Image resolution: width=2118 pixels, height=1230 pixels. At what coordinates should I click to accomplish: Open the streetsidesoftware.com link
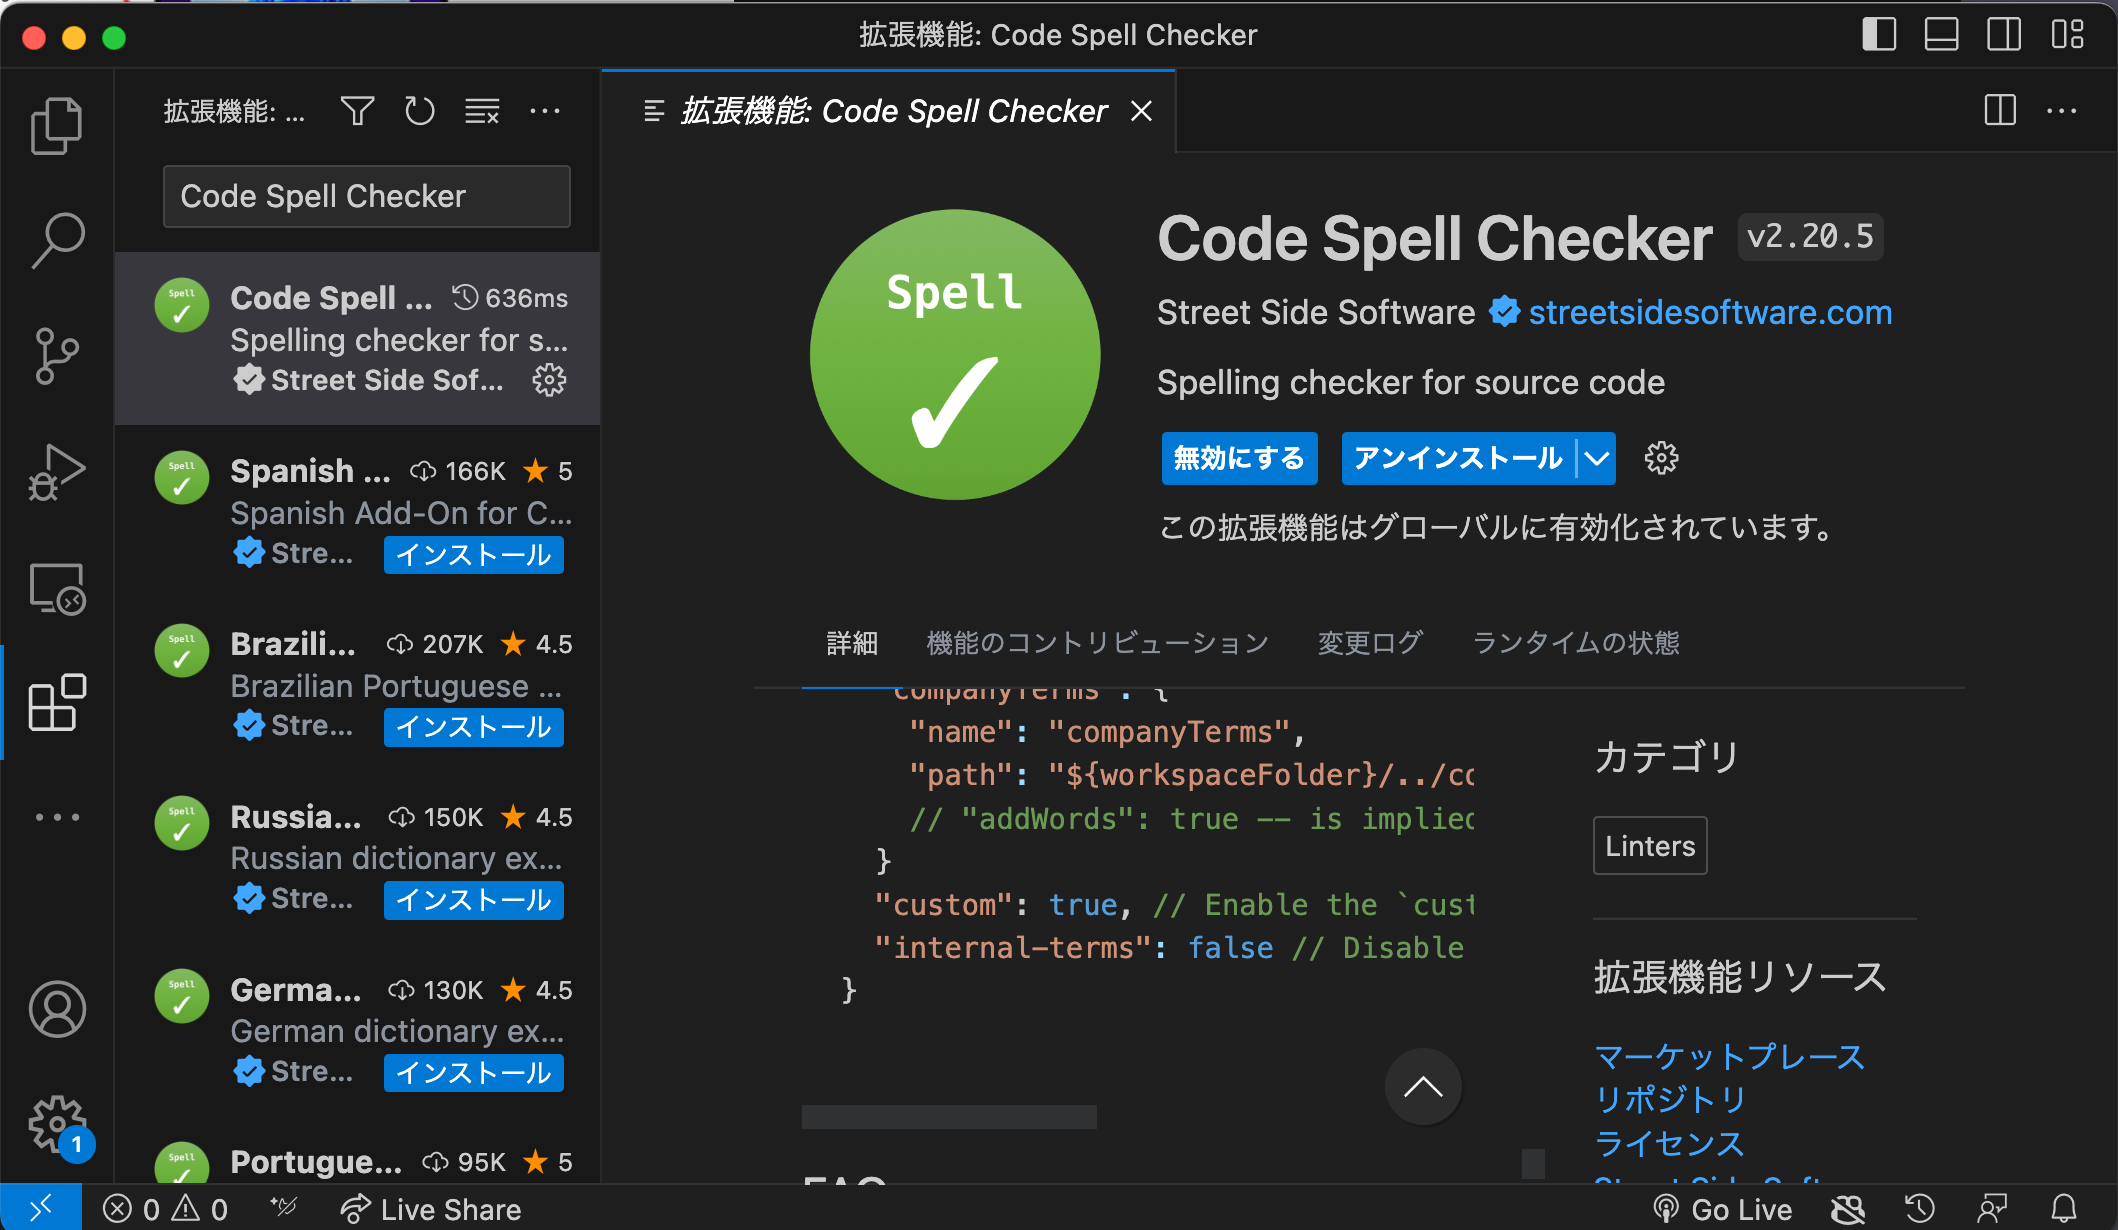point(1710,313)
